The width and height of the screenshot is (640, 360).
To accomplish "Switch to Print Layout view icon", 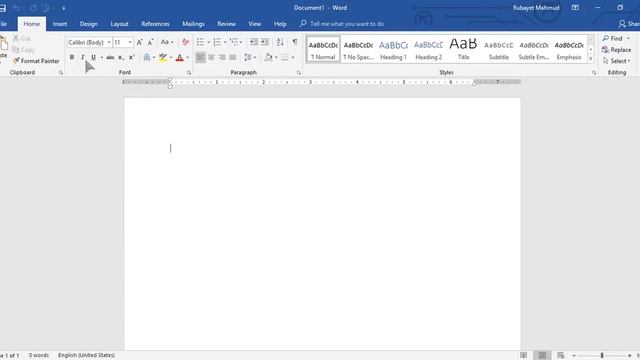I will tap(542, 356).
